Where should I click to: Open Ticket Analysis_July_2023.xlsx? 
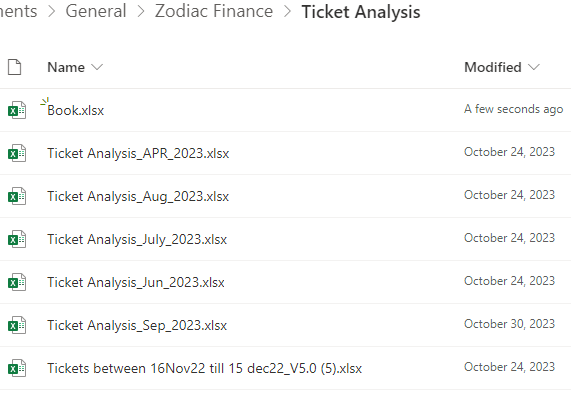(x=137, y=239)
